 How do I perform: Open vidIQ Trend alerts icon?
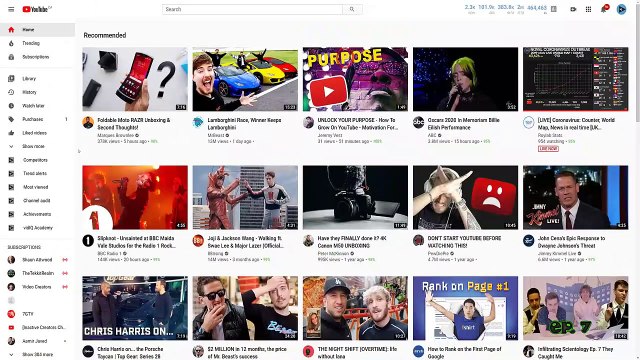click(x=11, y=173)
